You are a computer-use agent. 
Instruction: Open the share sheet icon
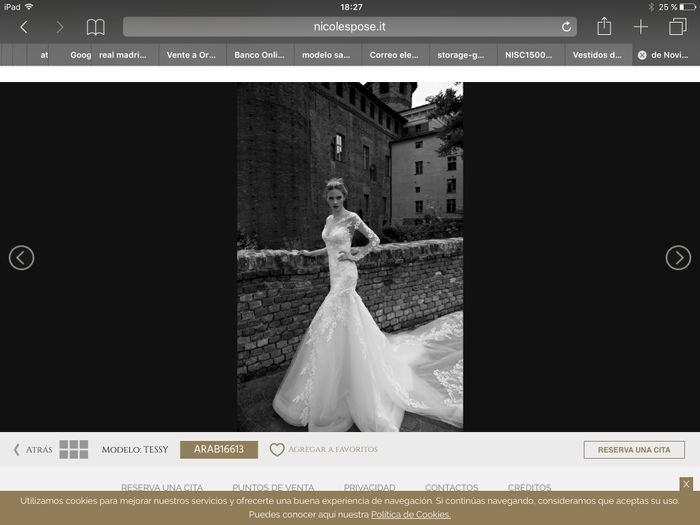(604, 26)
